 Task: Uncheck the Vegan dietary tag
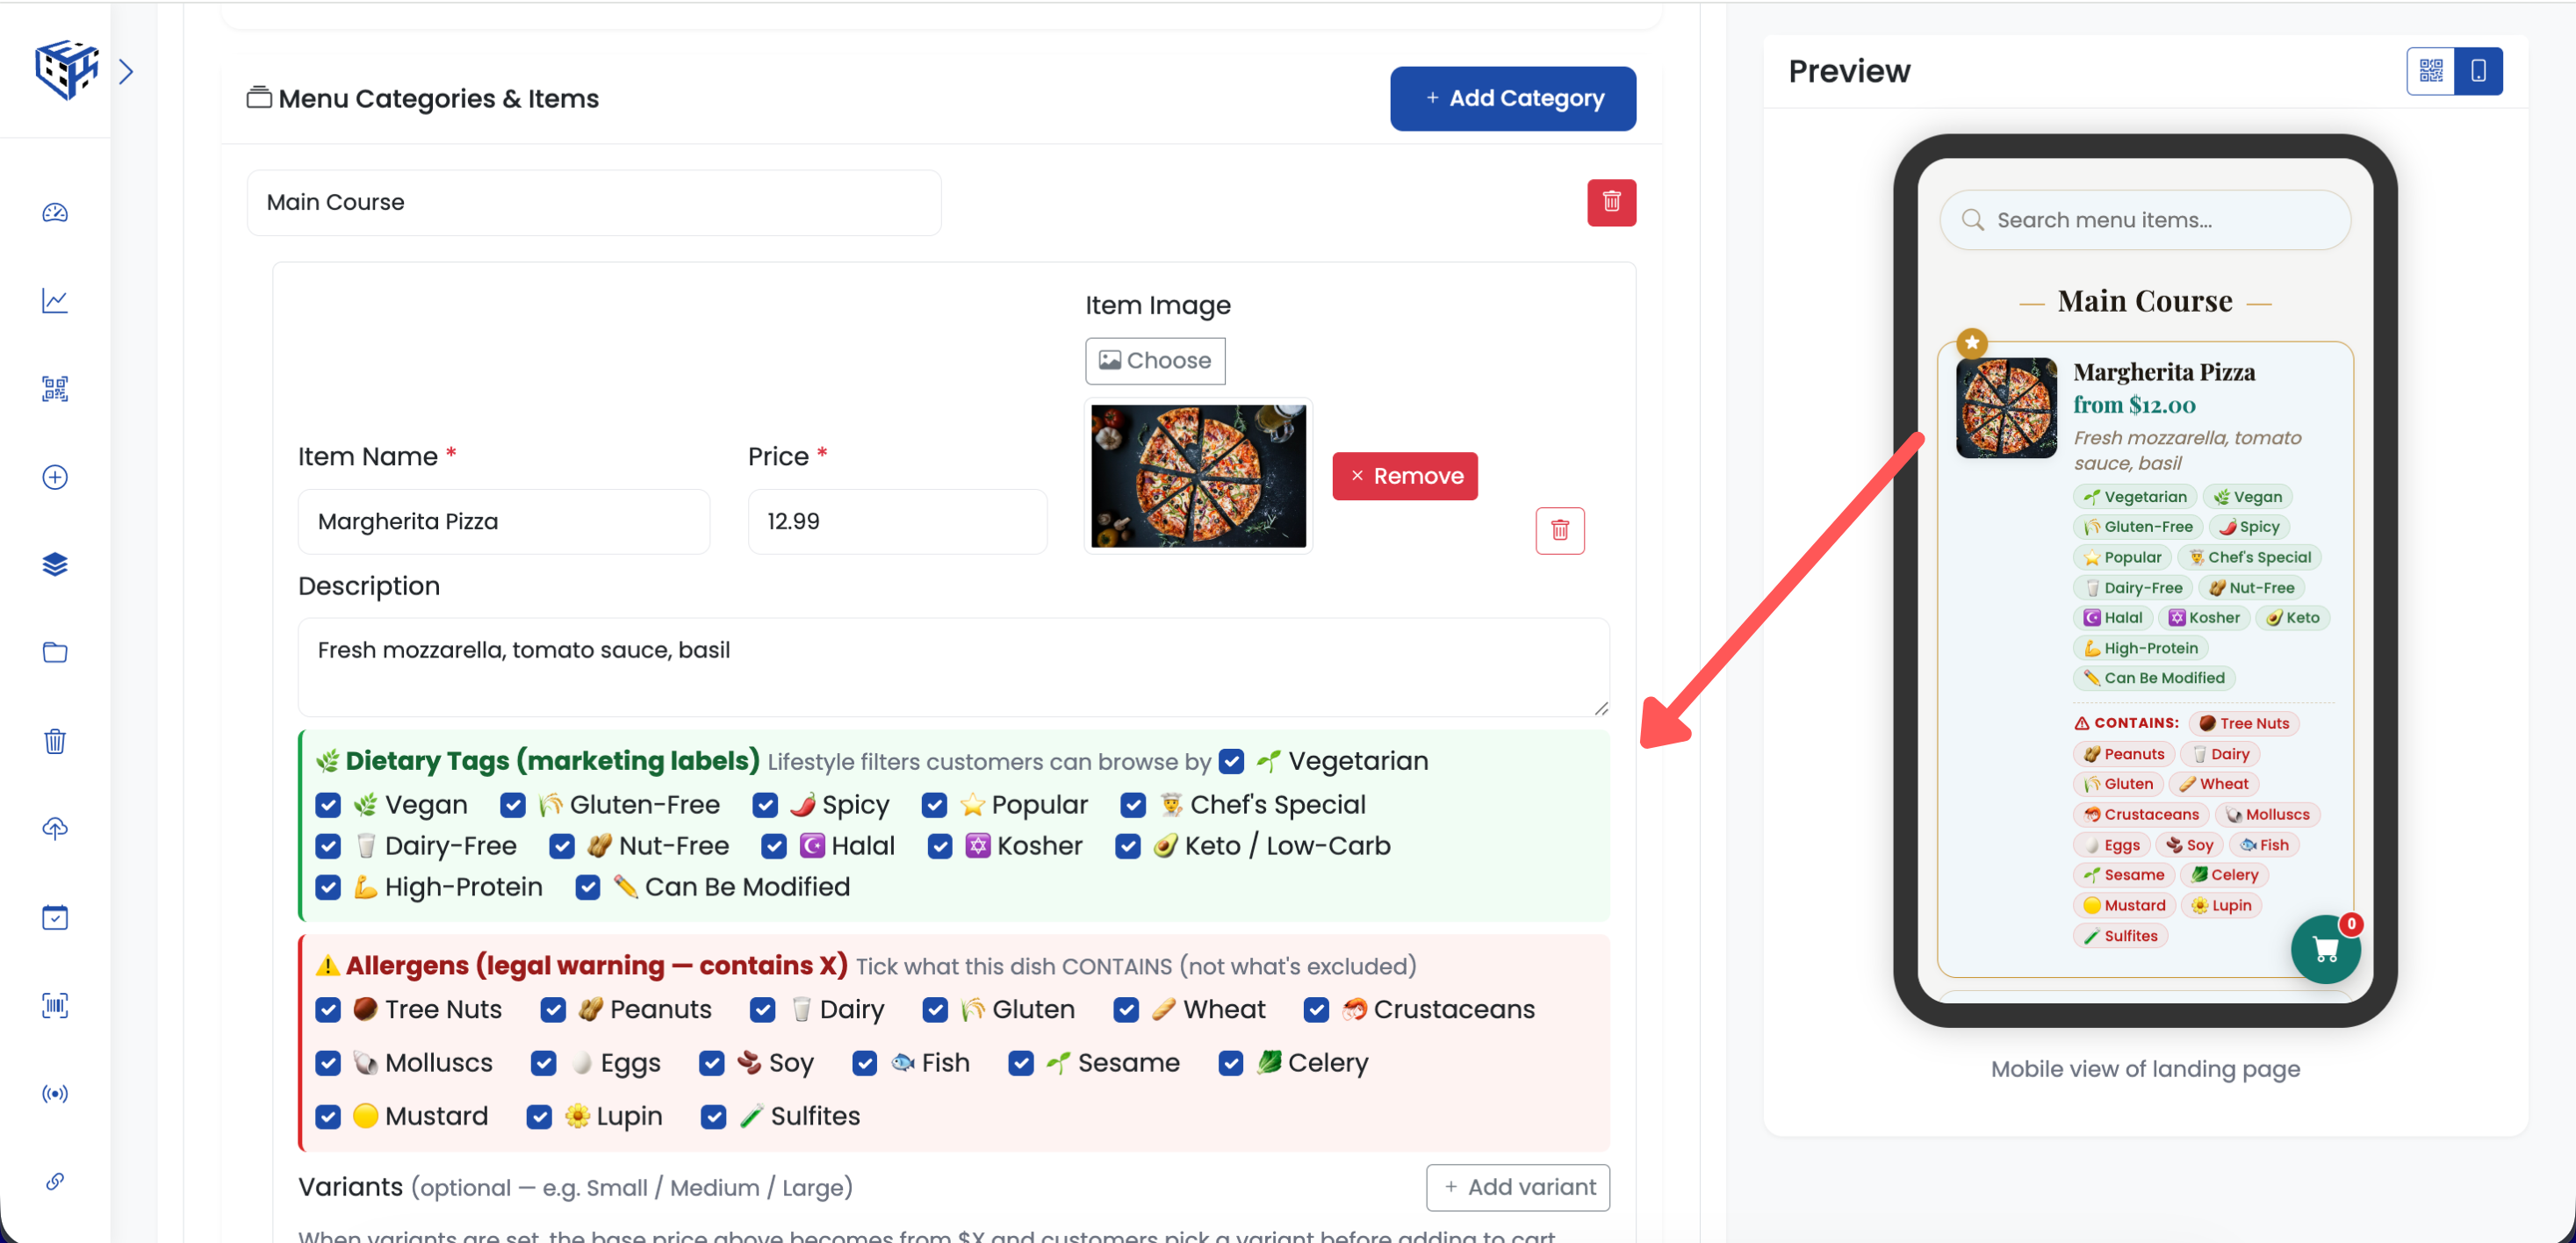[328, 805]
